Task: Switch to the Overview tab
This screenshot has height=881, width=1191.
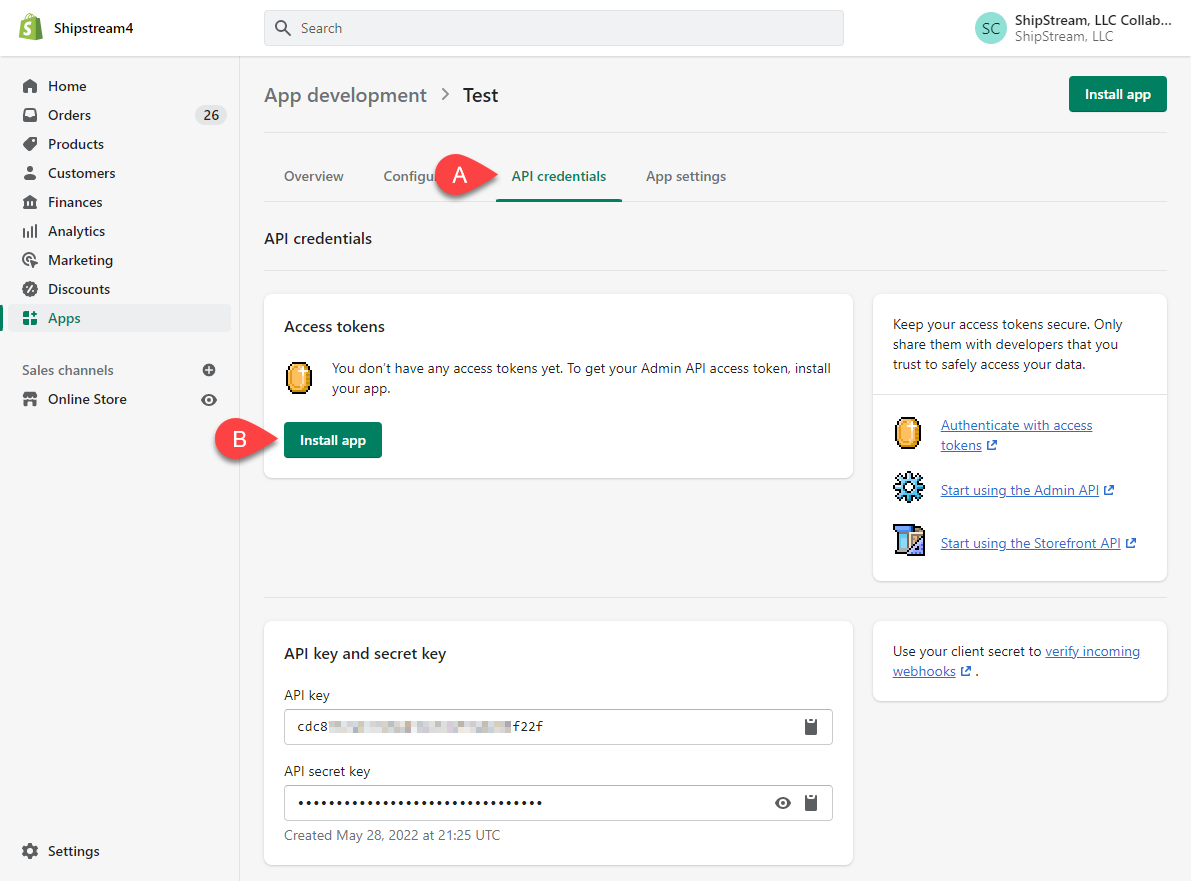Action: (x=313, y=177)
